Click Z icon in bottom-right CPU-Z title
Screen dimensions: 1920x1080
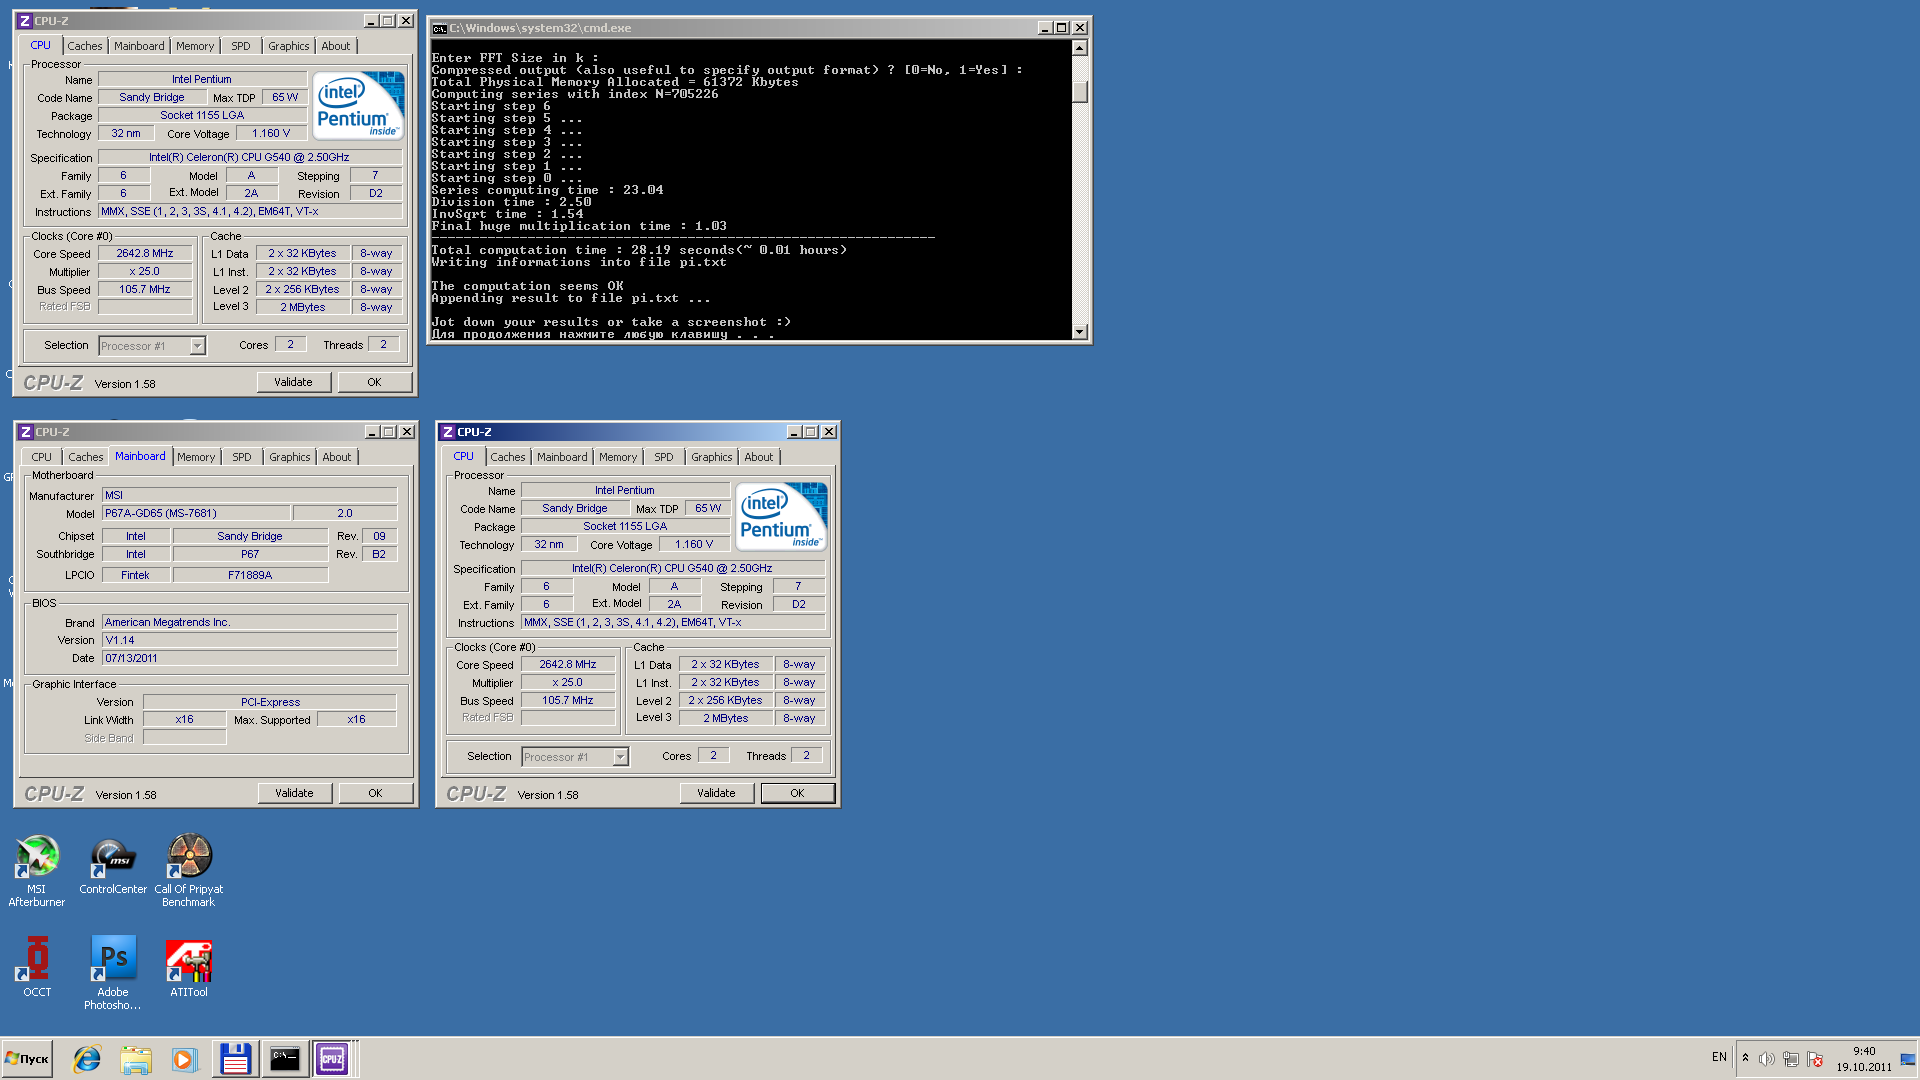click(x=448, y=432)
